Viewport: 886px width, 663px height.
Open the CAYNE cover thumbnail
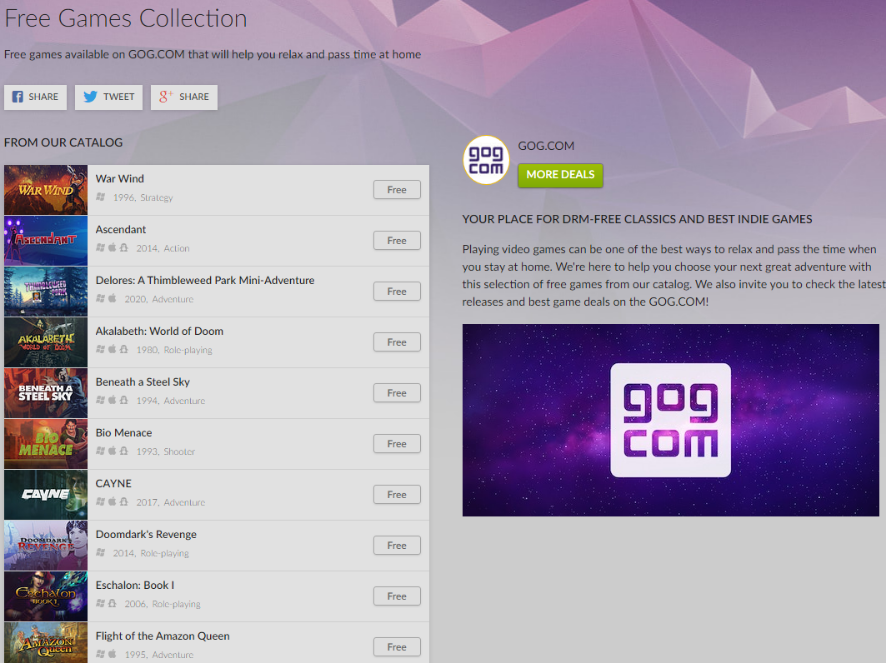pyautogui.click(x=46, y=495)
